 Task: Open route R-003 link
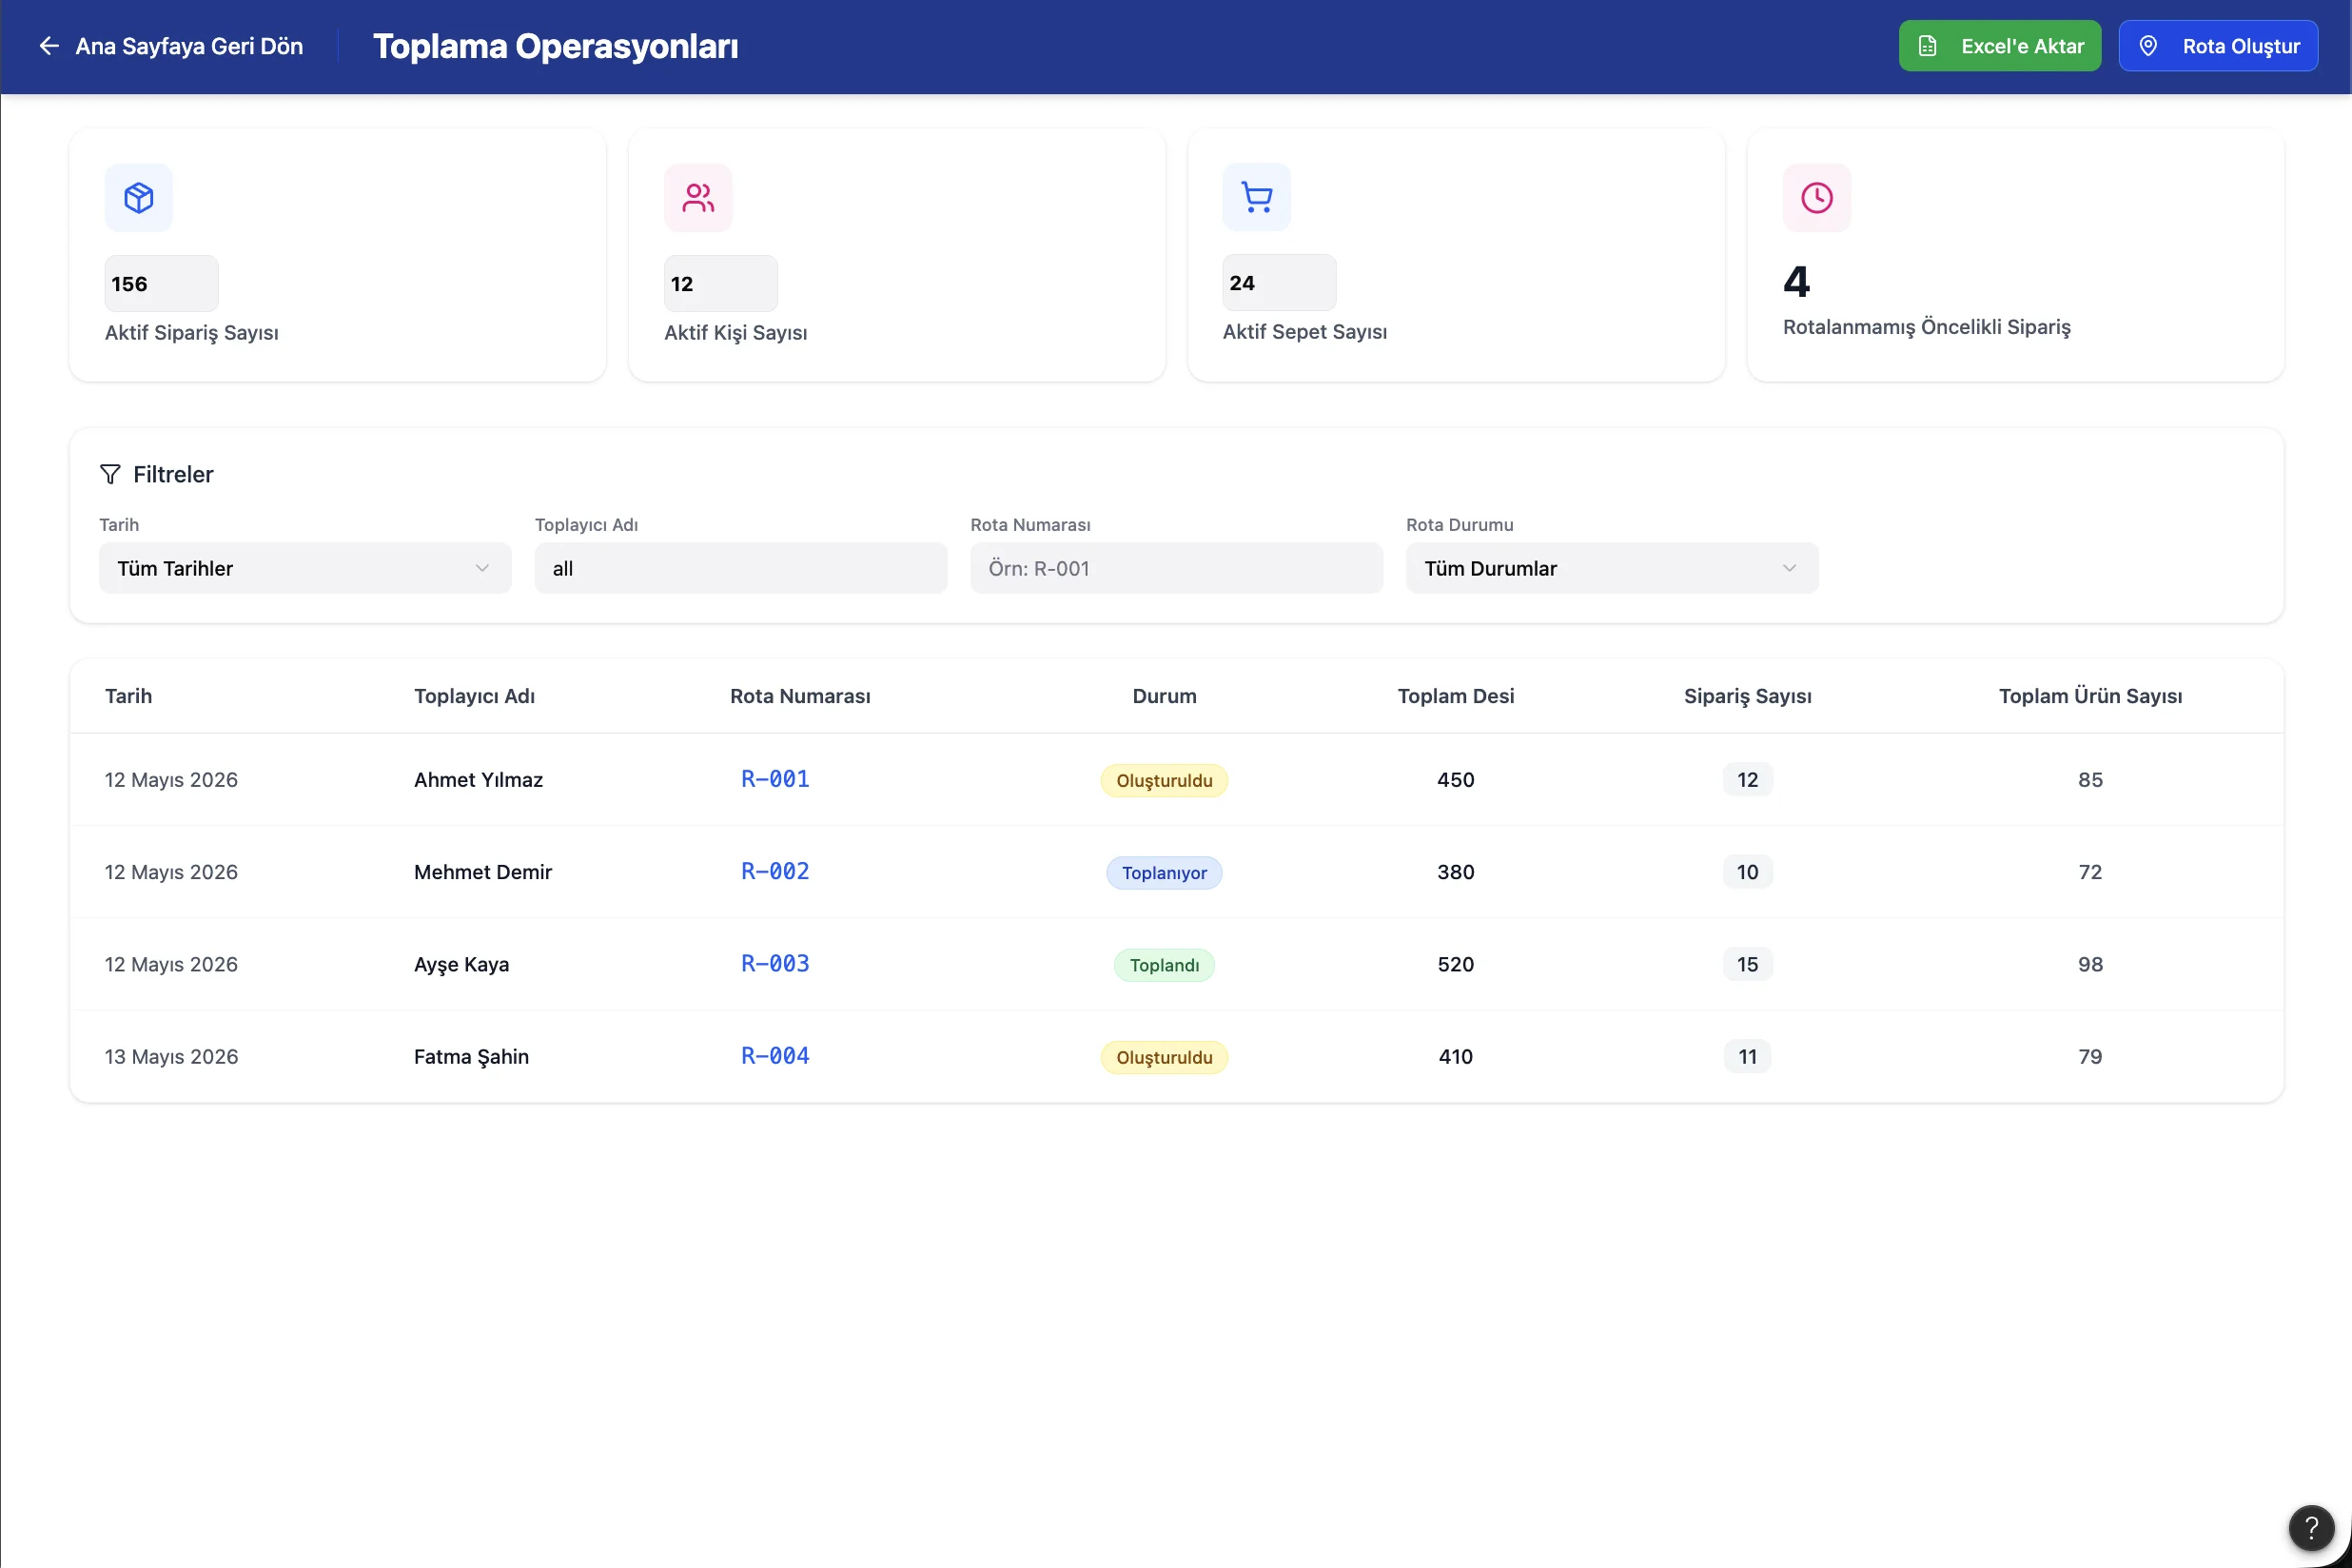[775, 964]
